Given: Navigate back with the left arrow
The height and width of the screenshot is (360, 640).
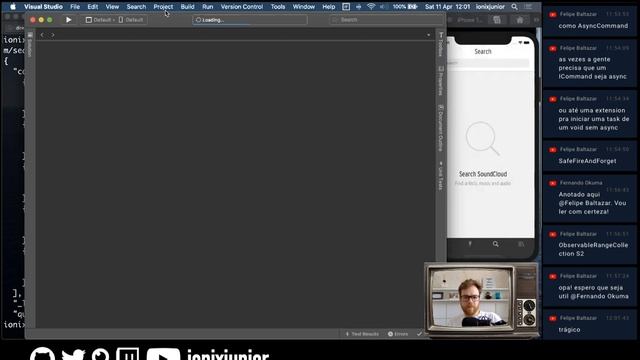Looking at the screenshot, I should pyautogui.click(x=42, y=35).
